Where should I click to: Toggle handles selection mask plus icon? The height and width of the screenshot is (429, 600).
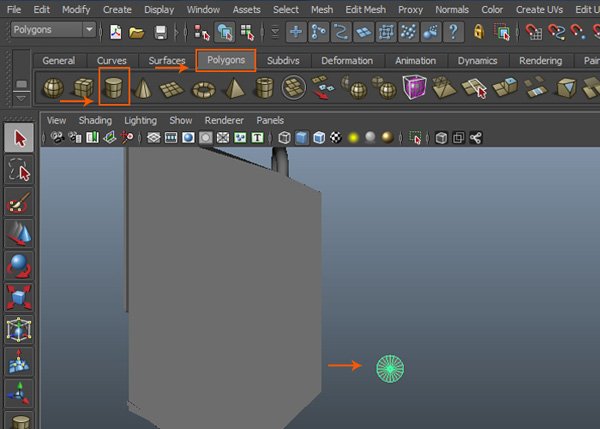pos(296,32)
